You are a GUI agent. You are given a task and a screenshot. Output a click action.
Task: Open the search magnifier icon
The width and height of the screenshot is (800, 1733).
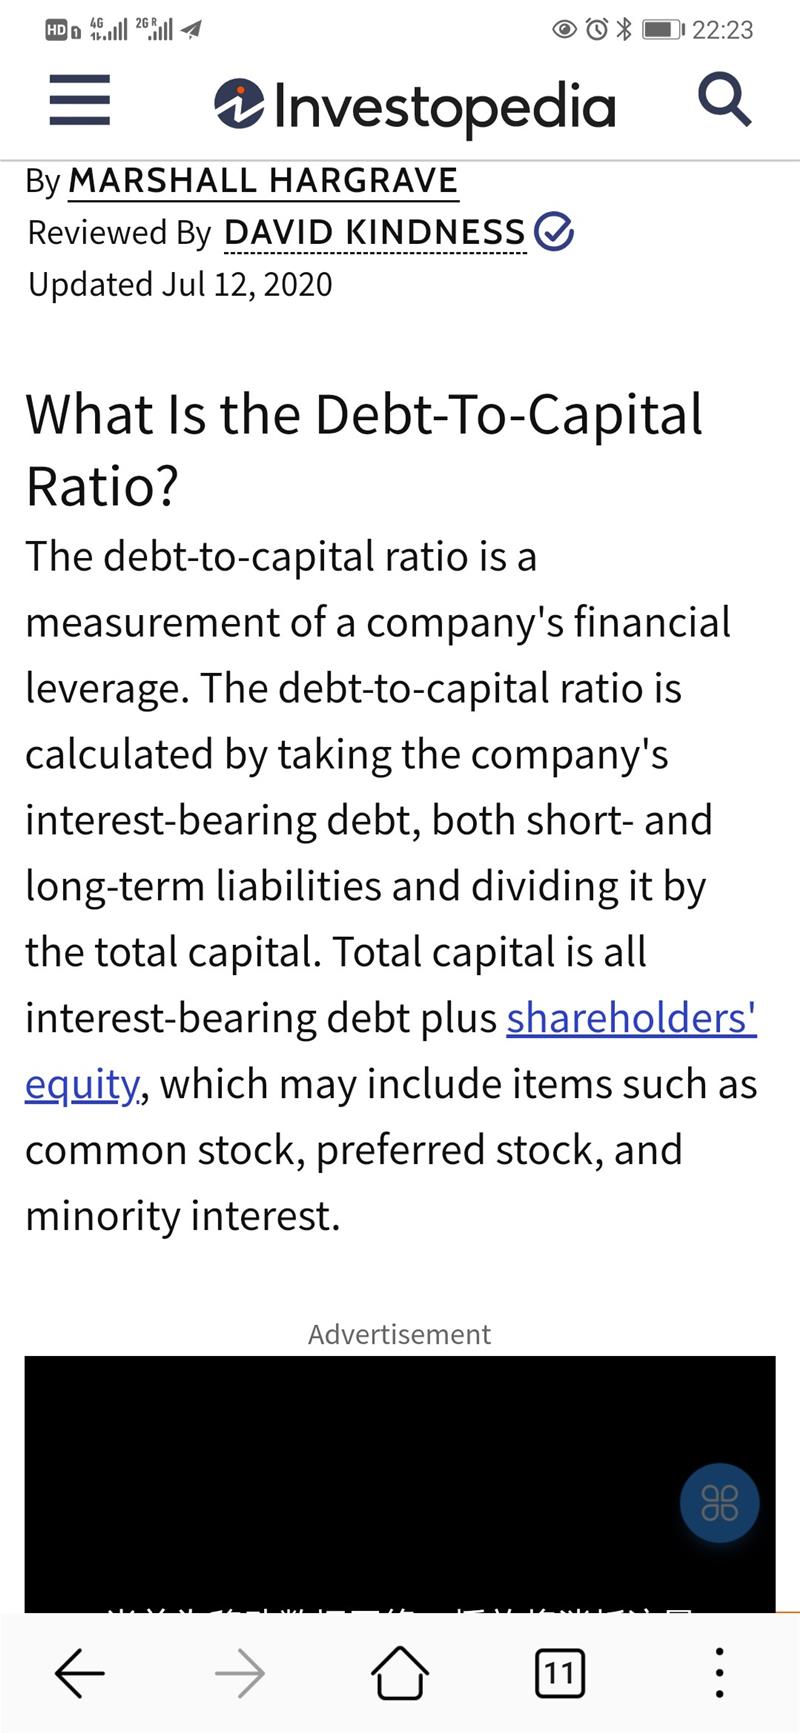coord(723,101)
